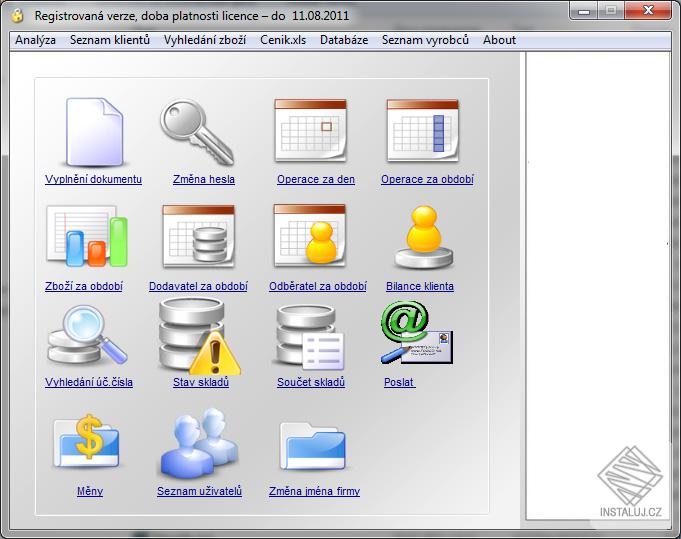
Task: Follow the Zboží za období link
Action: [x=84, y=286]
